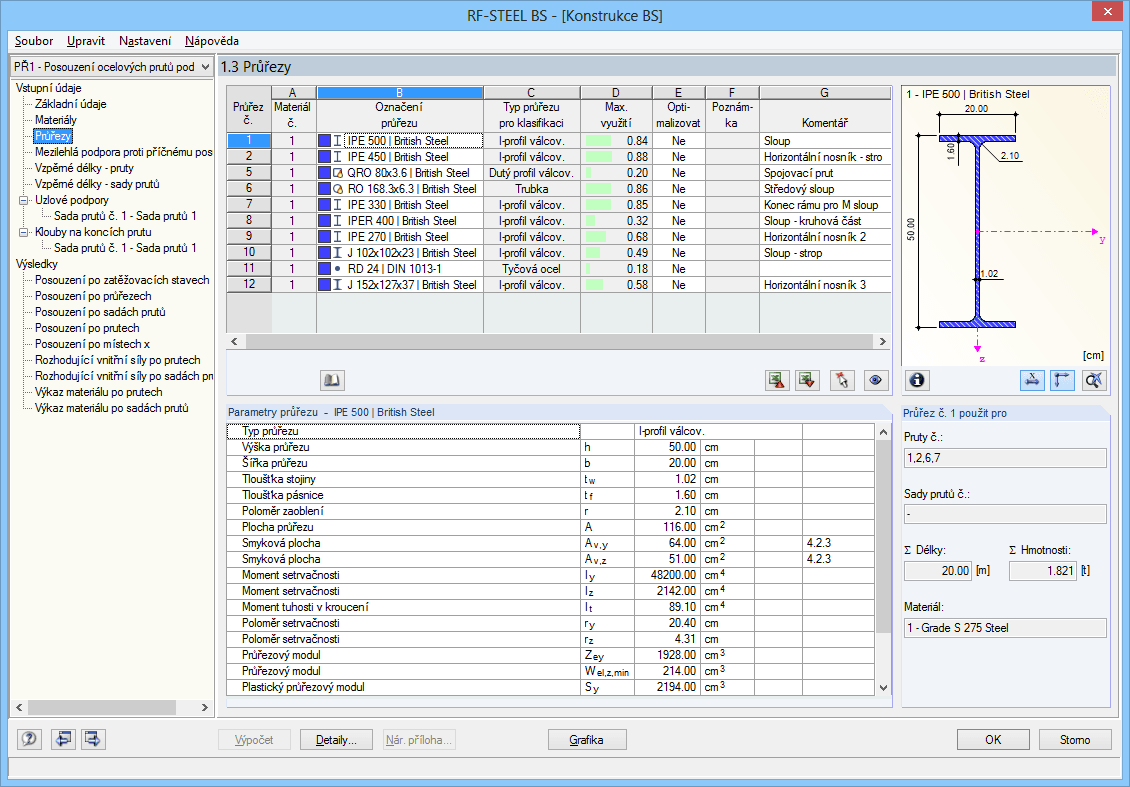This screenshot has height=787, width=1130.
Task: Click I-section icon in IPER 400 row
Action: pyautogui.click(x=337, y=221)
